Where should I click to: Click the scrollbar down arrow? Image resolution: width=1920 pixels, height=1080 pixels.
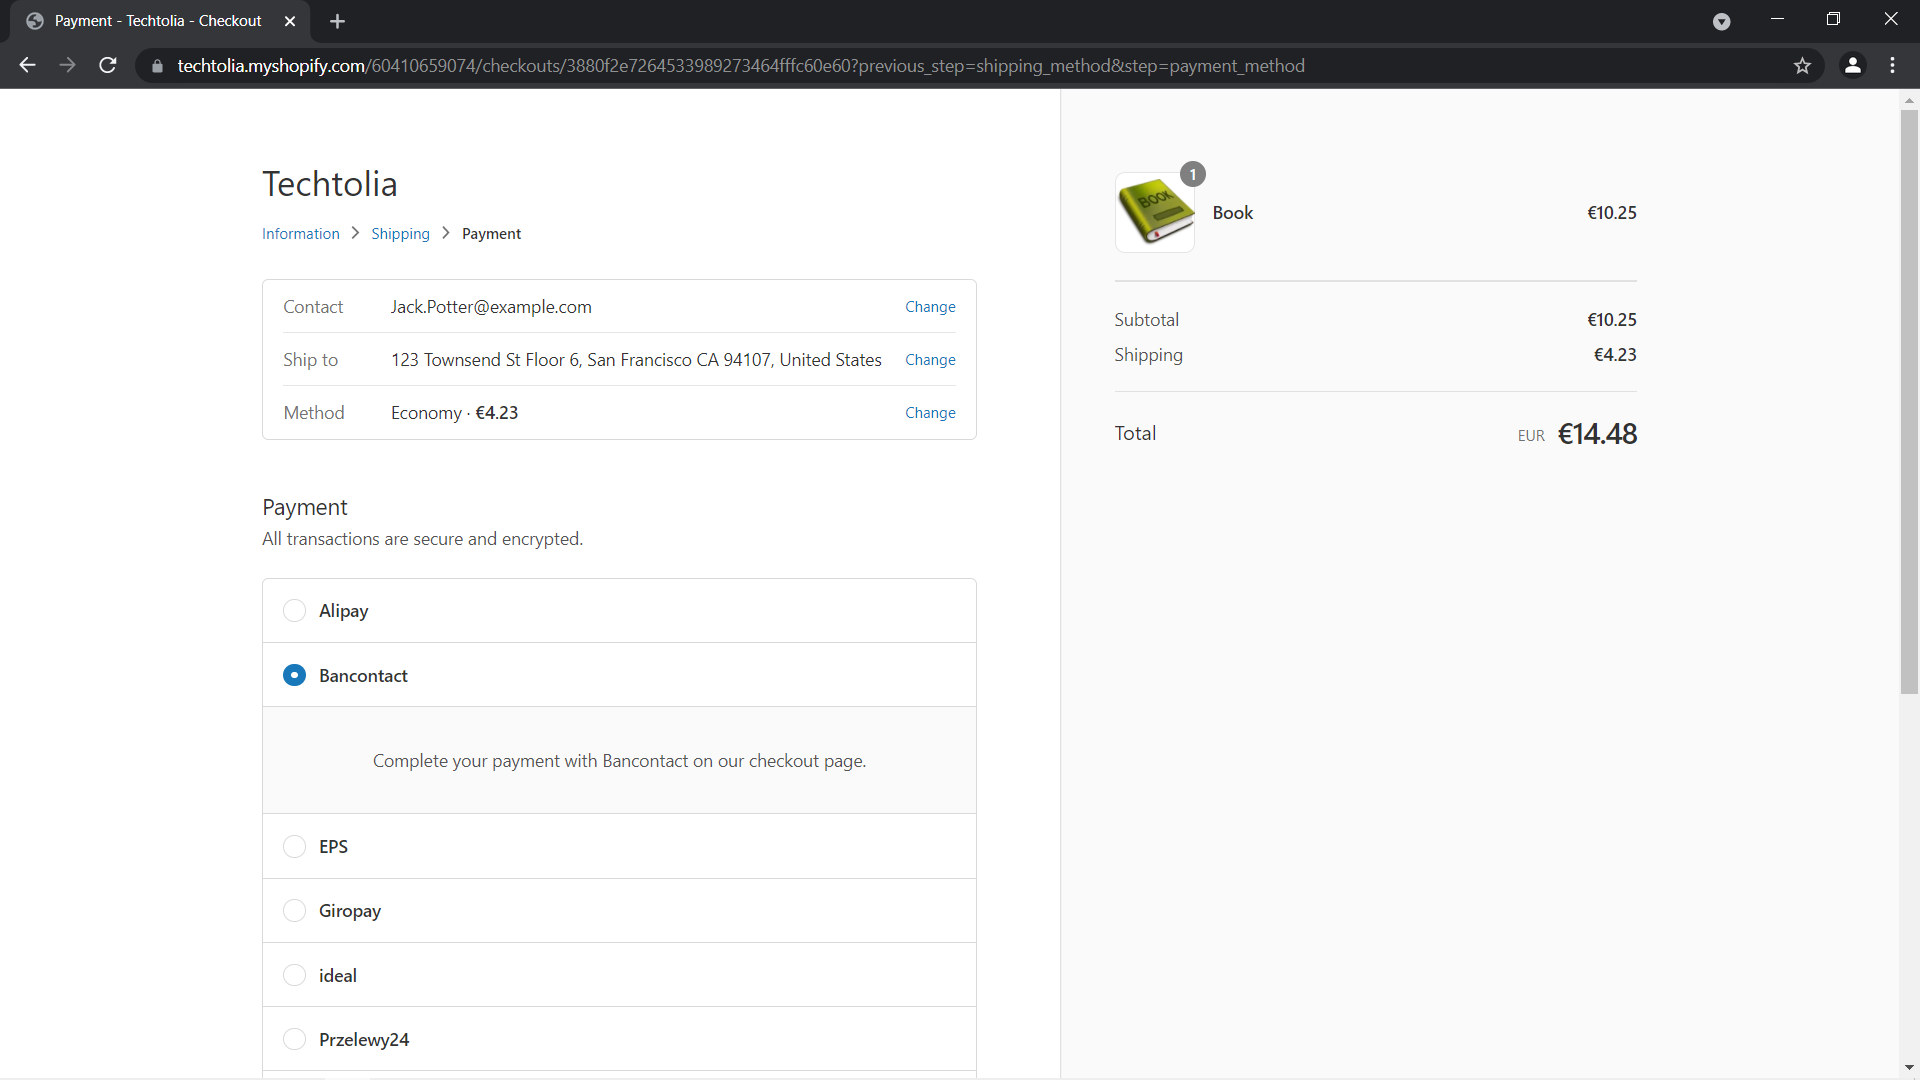(1909, 1067)
